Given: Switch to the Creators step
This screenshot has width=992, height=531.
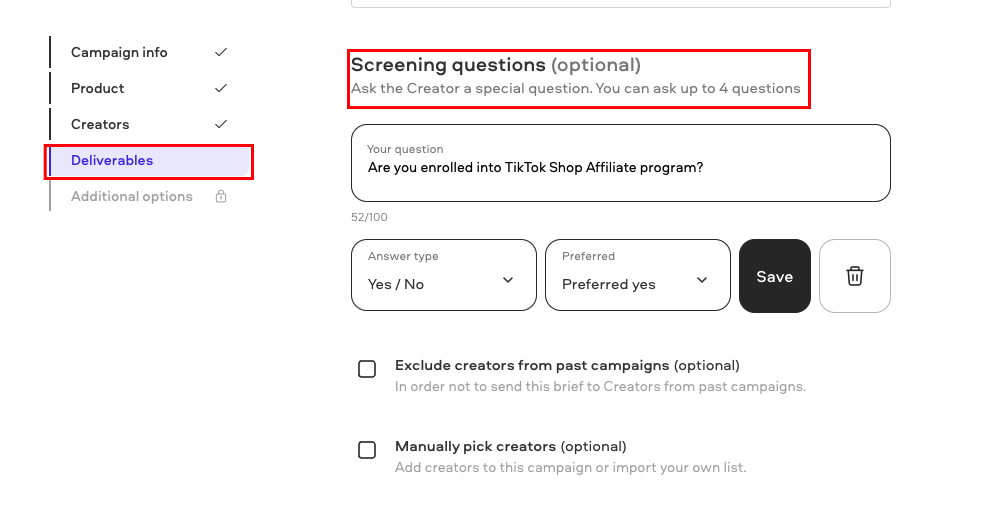Looking at the screenshot, I should pyautogui.click(x=100, y=125).
